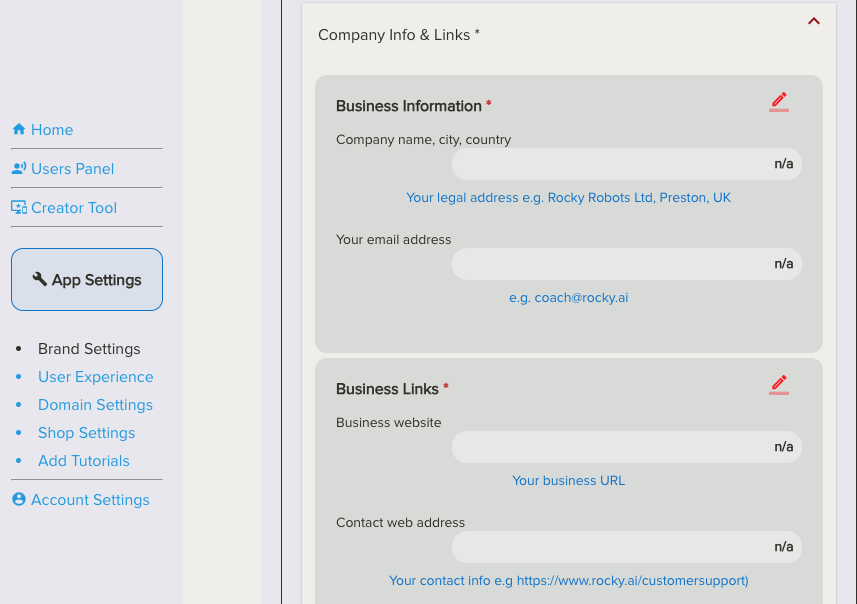Collapse the Company Info & Links section
The width and height of the screenshot is (857, 604).
[814, 21]
